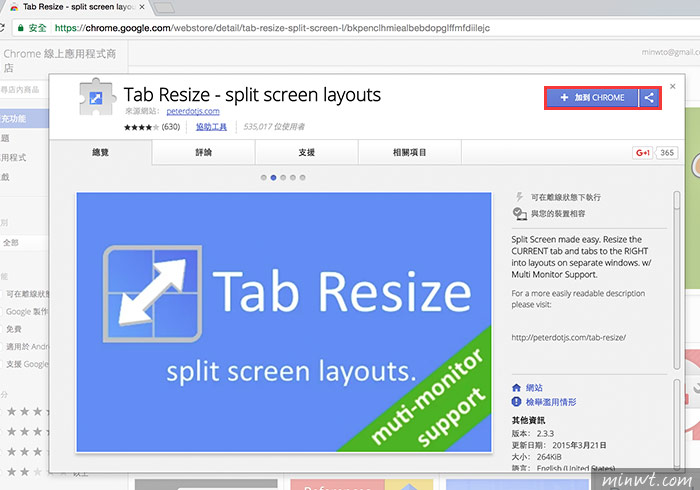Image resolution: width=700 pixels, height=490 pixels.
Task: Click the text 'http://peterdotjs.com/tab-resize/' in description
Action: 569,337
